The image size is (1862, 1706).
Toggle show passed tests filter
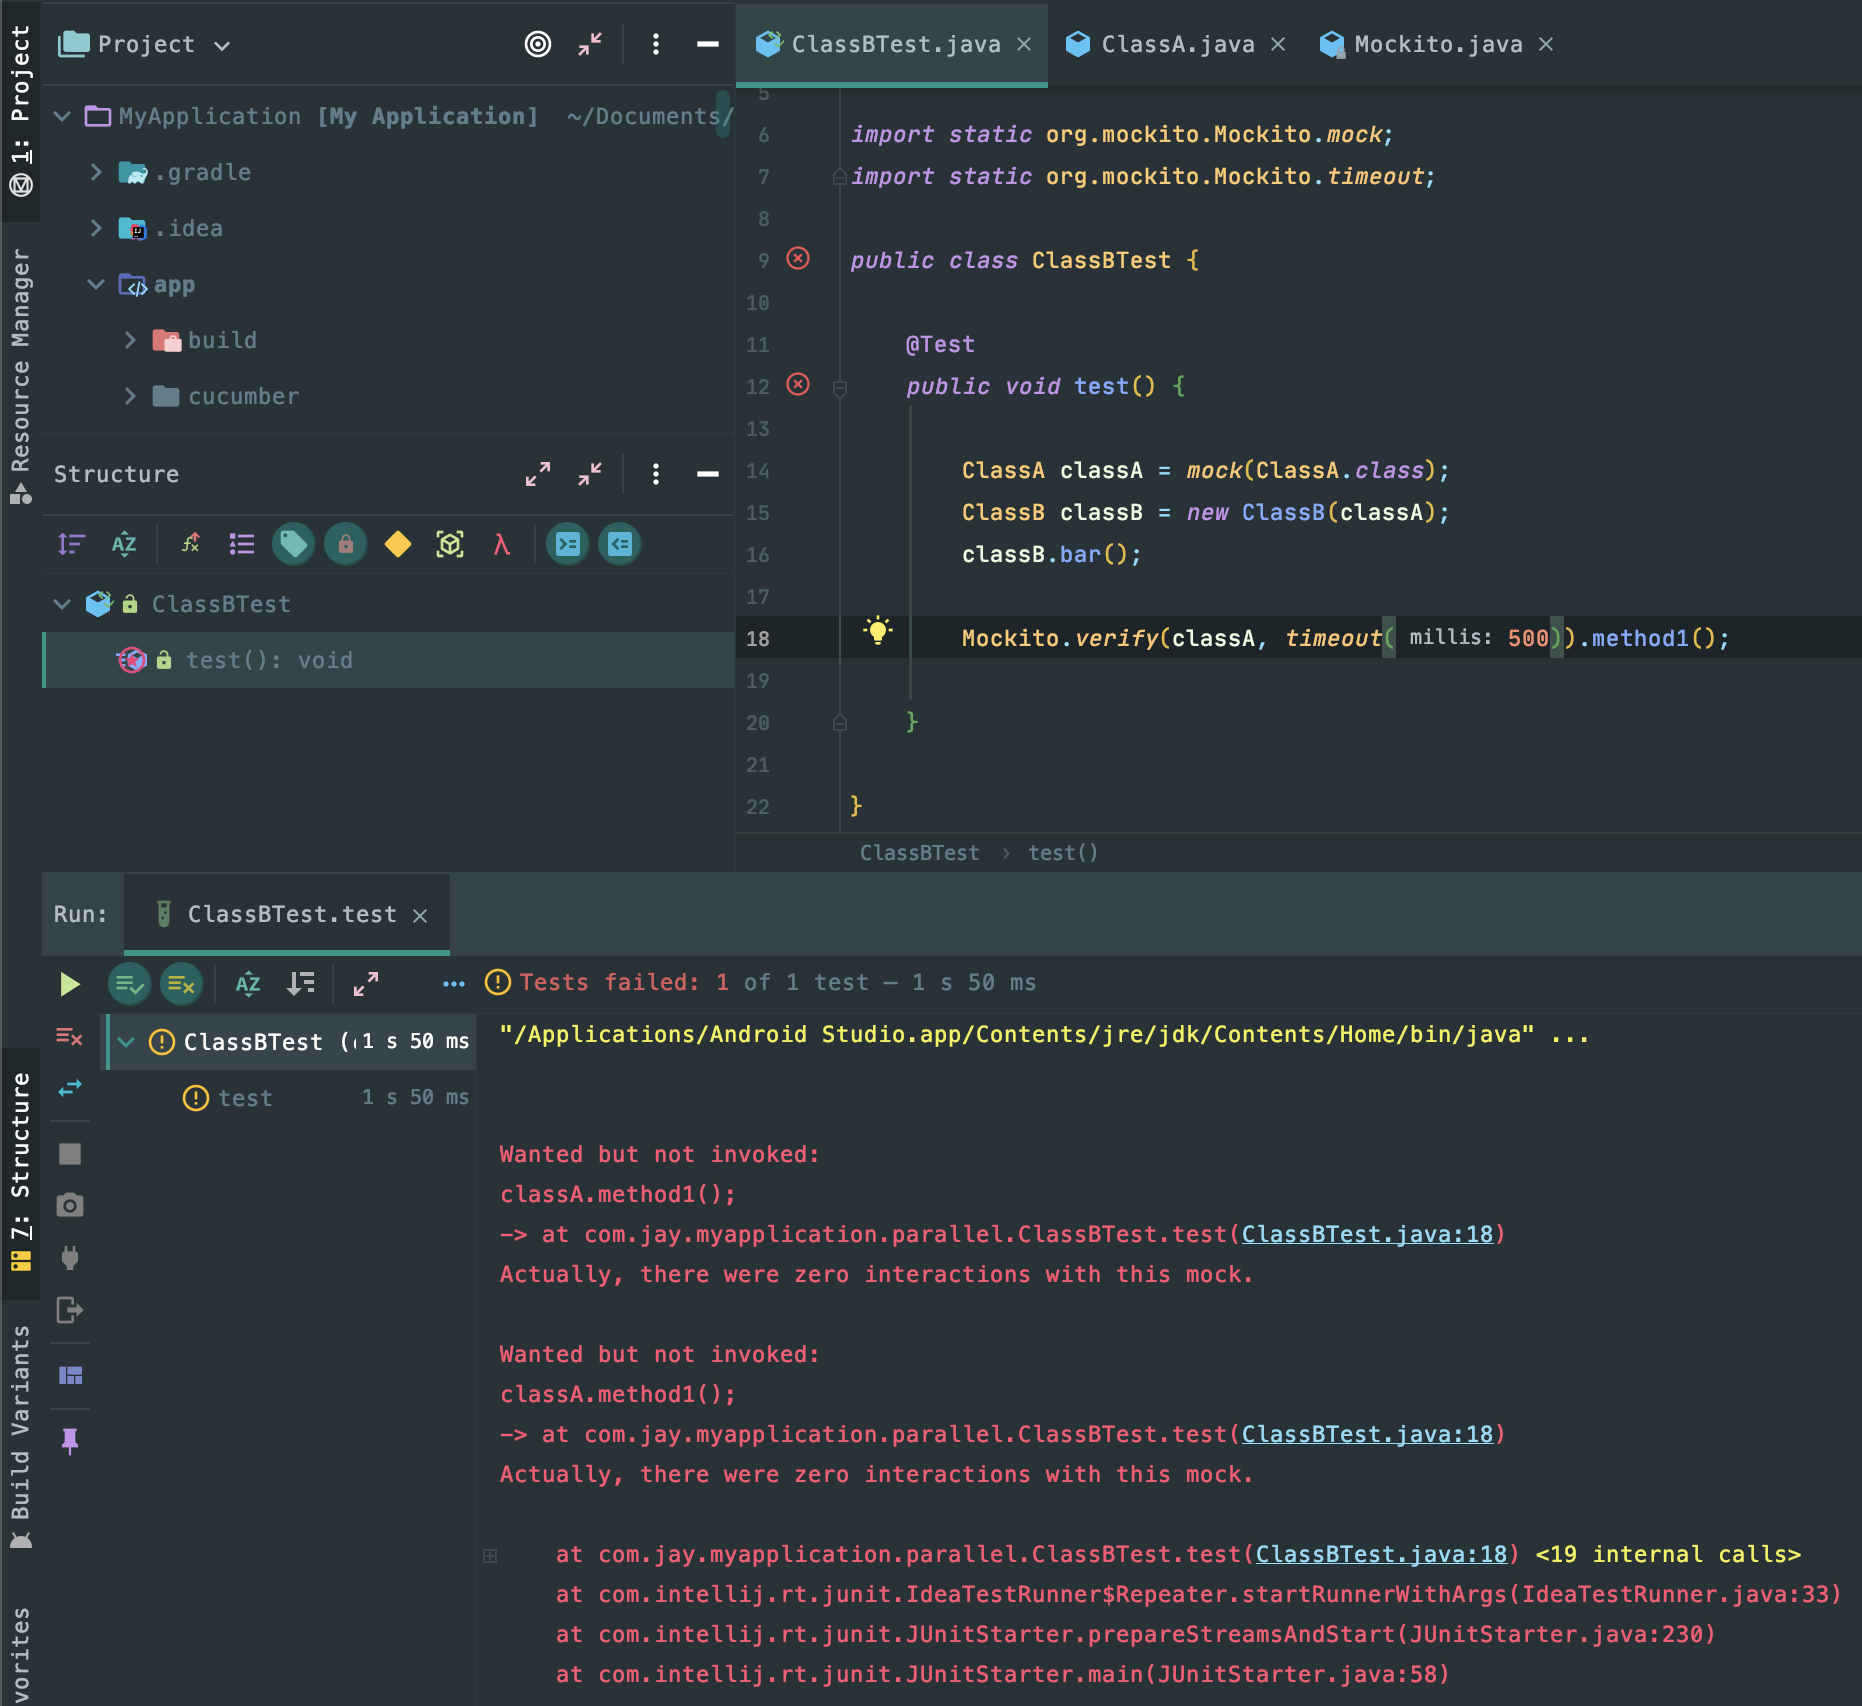click(129, 984)
